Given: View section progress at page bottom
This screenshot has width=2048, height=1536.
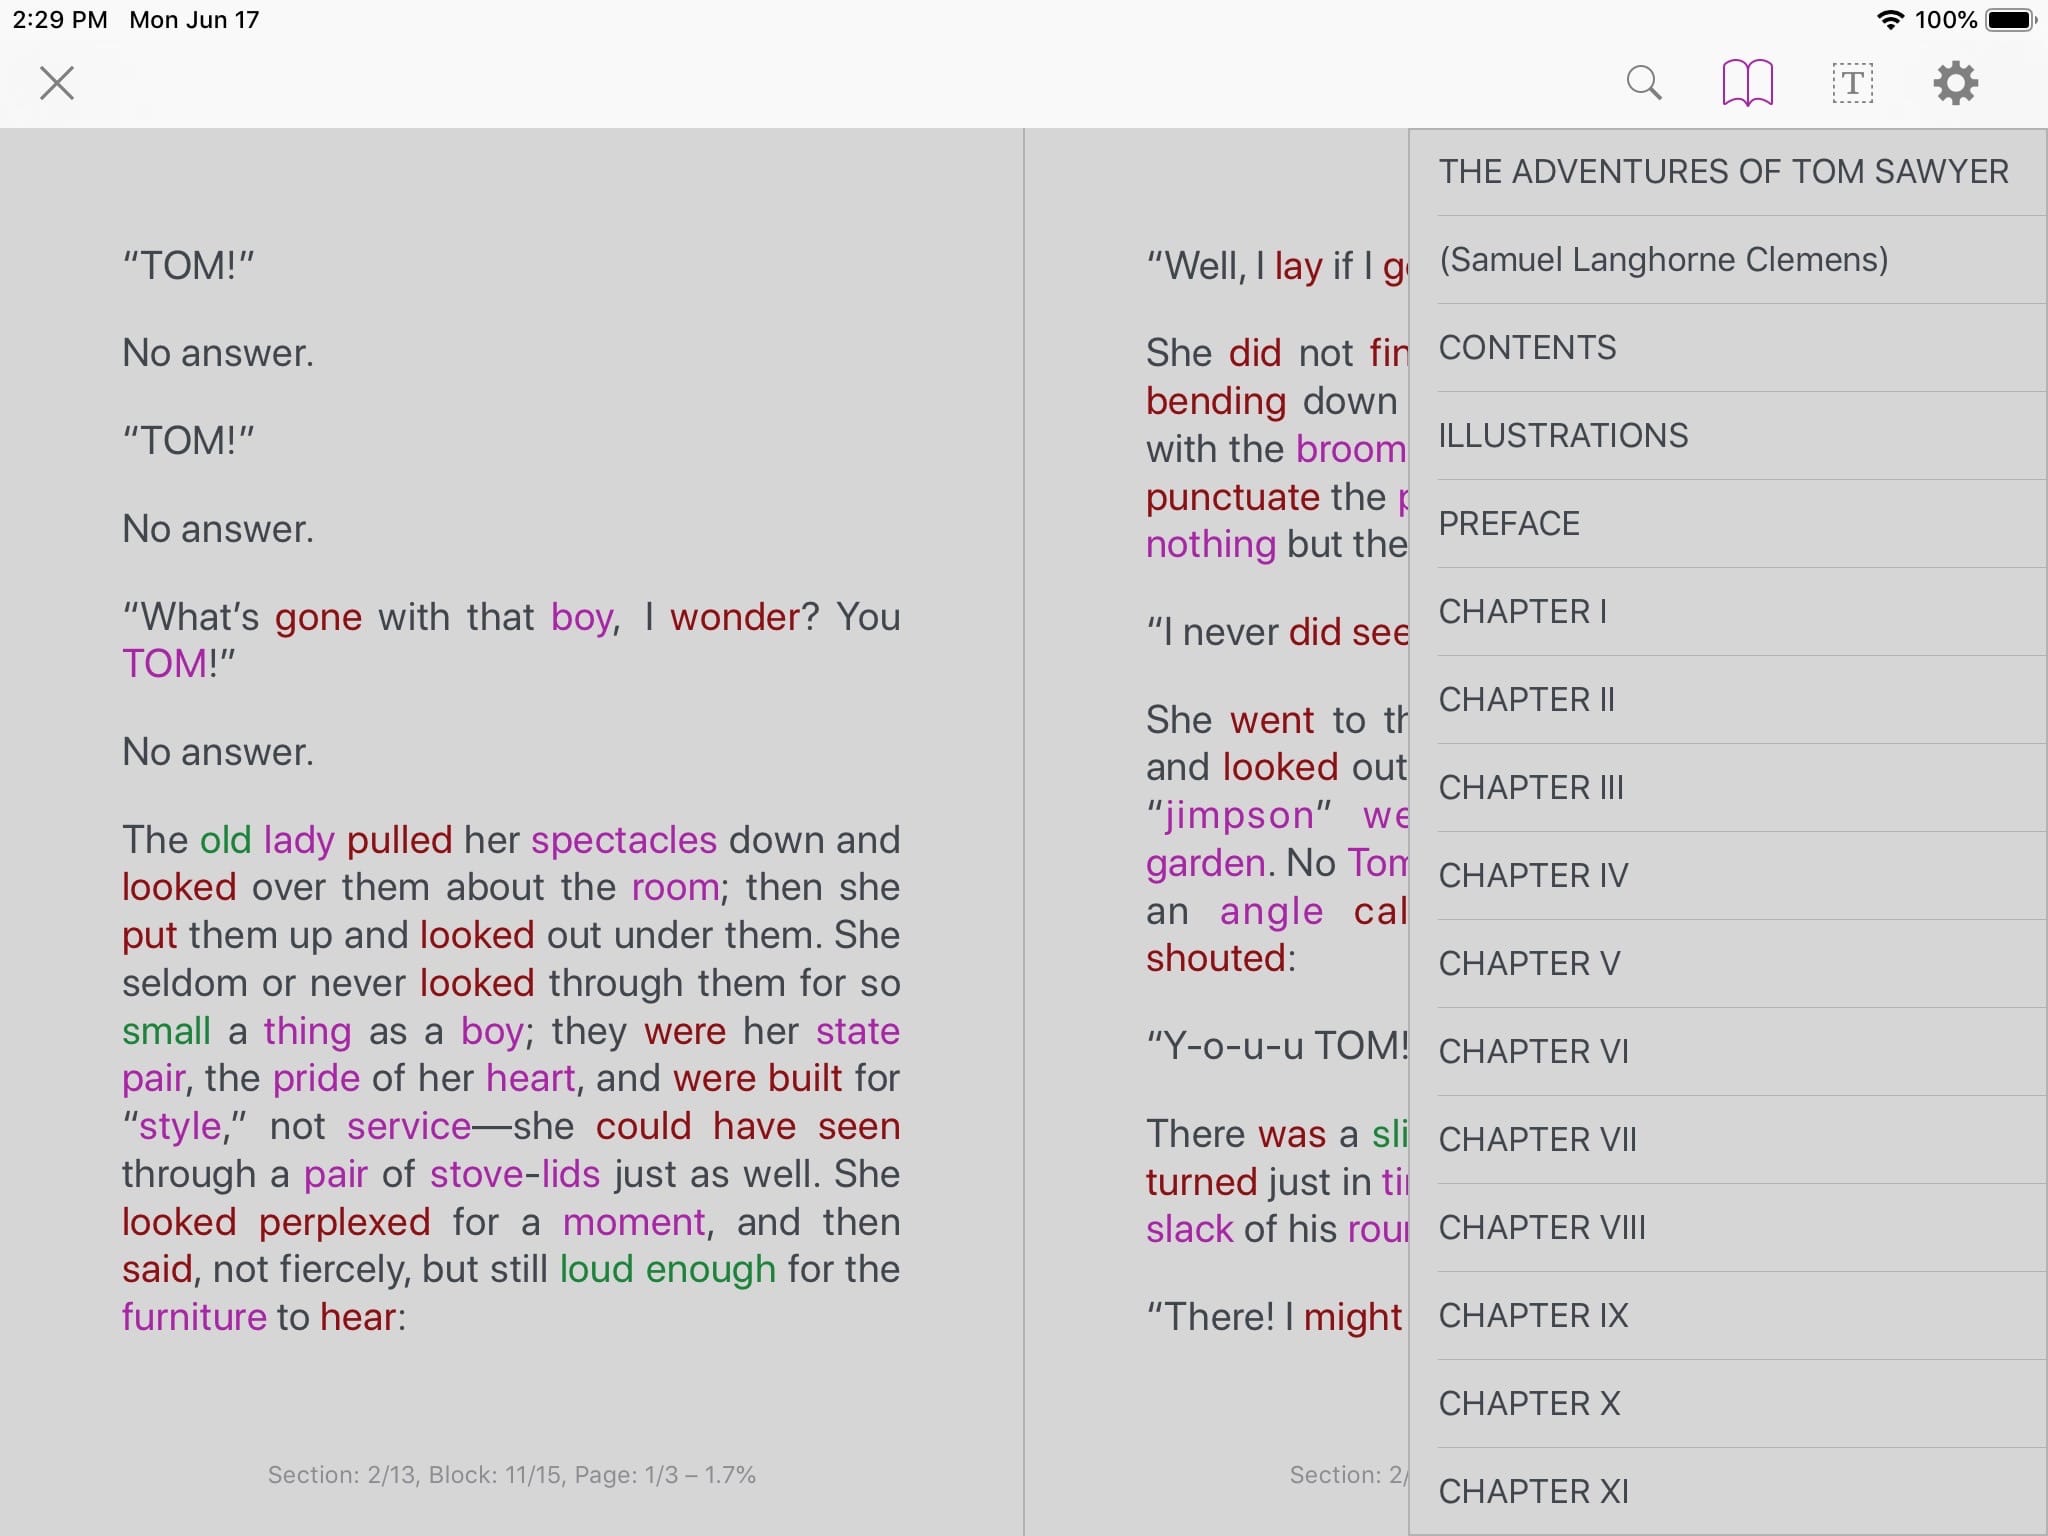Looking at the screenshot, I should coord(513,1473).
